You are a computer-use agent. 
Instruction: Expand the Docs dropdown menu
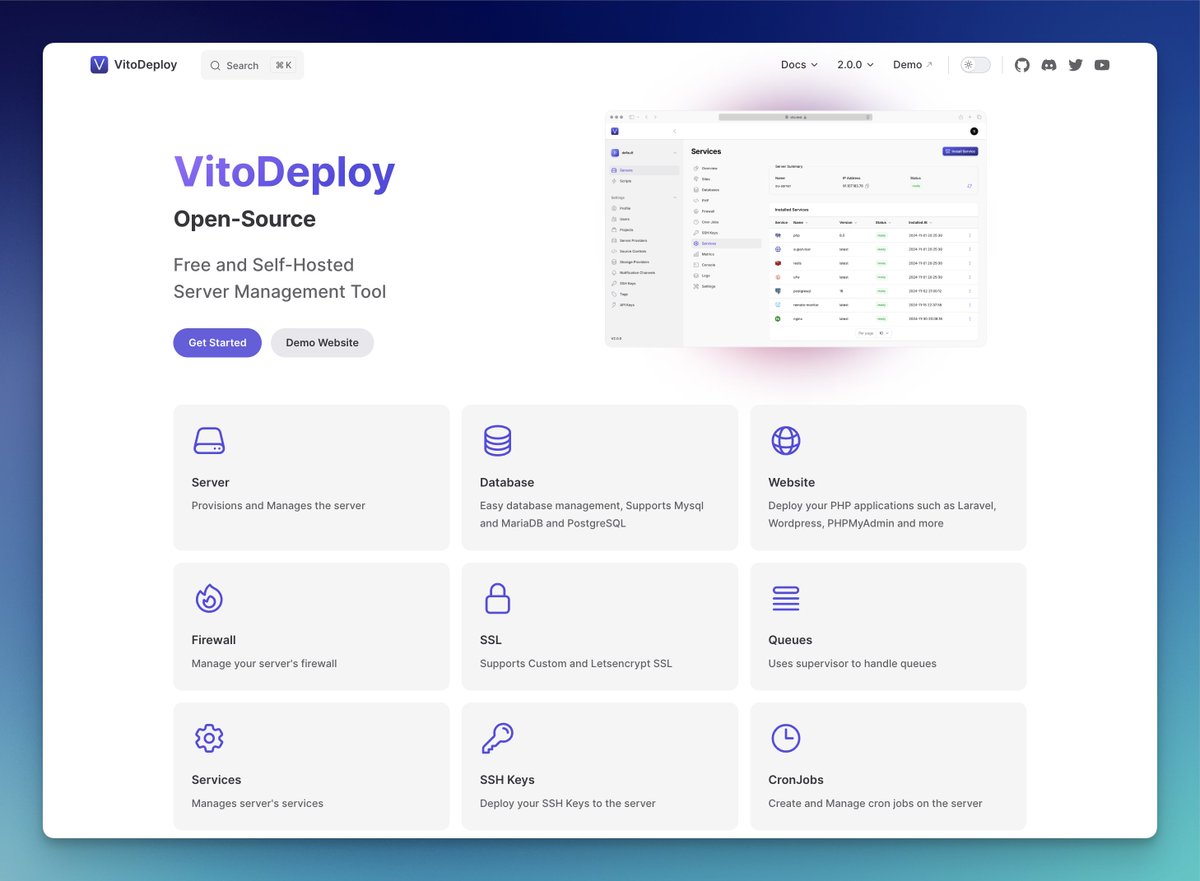point(799,64)
